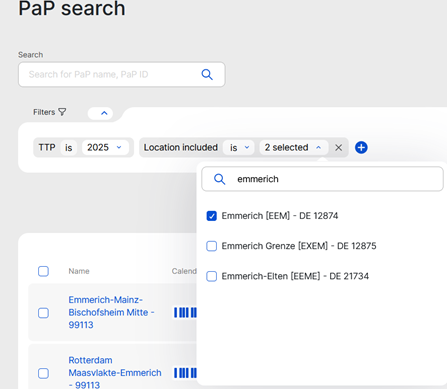Click the 'Location included' filter label
The height and width of the screenshot is (389, 447).
coord(181,147)
